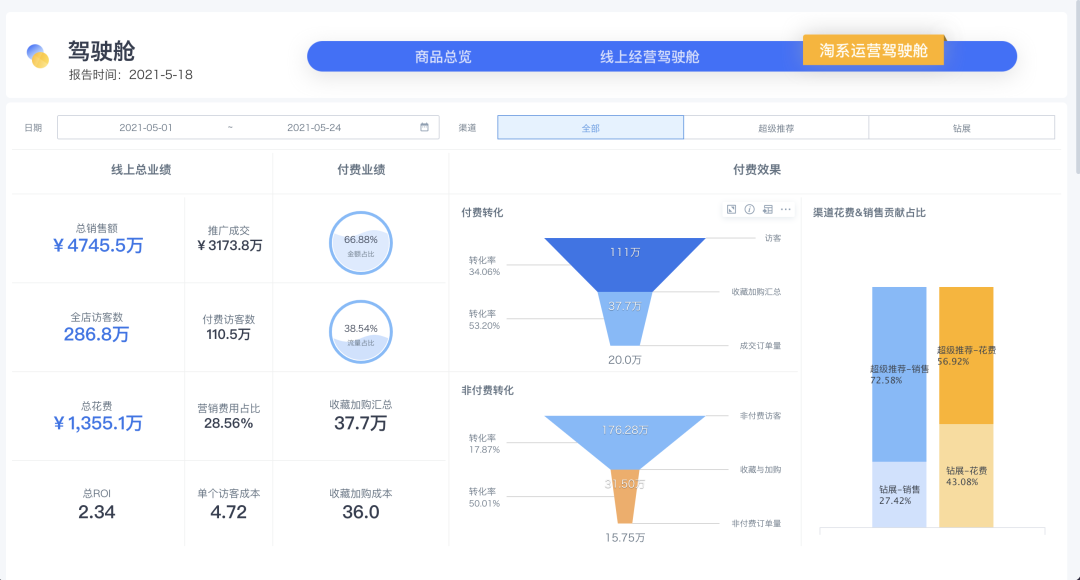Click the 总ROI 2.34 value

pyautogui.click(x=96, y=512)
